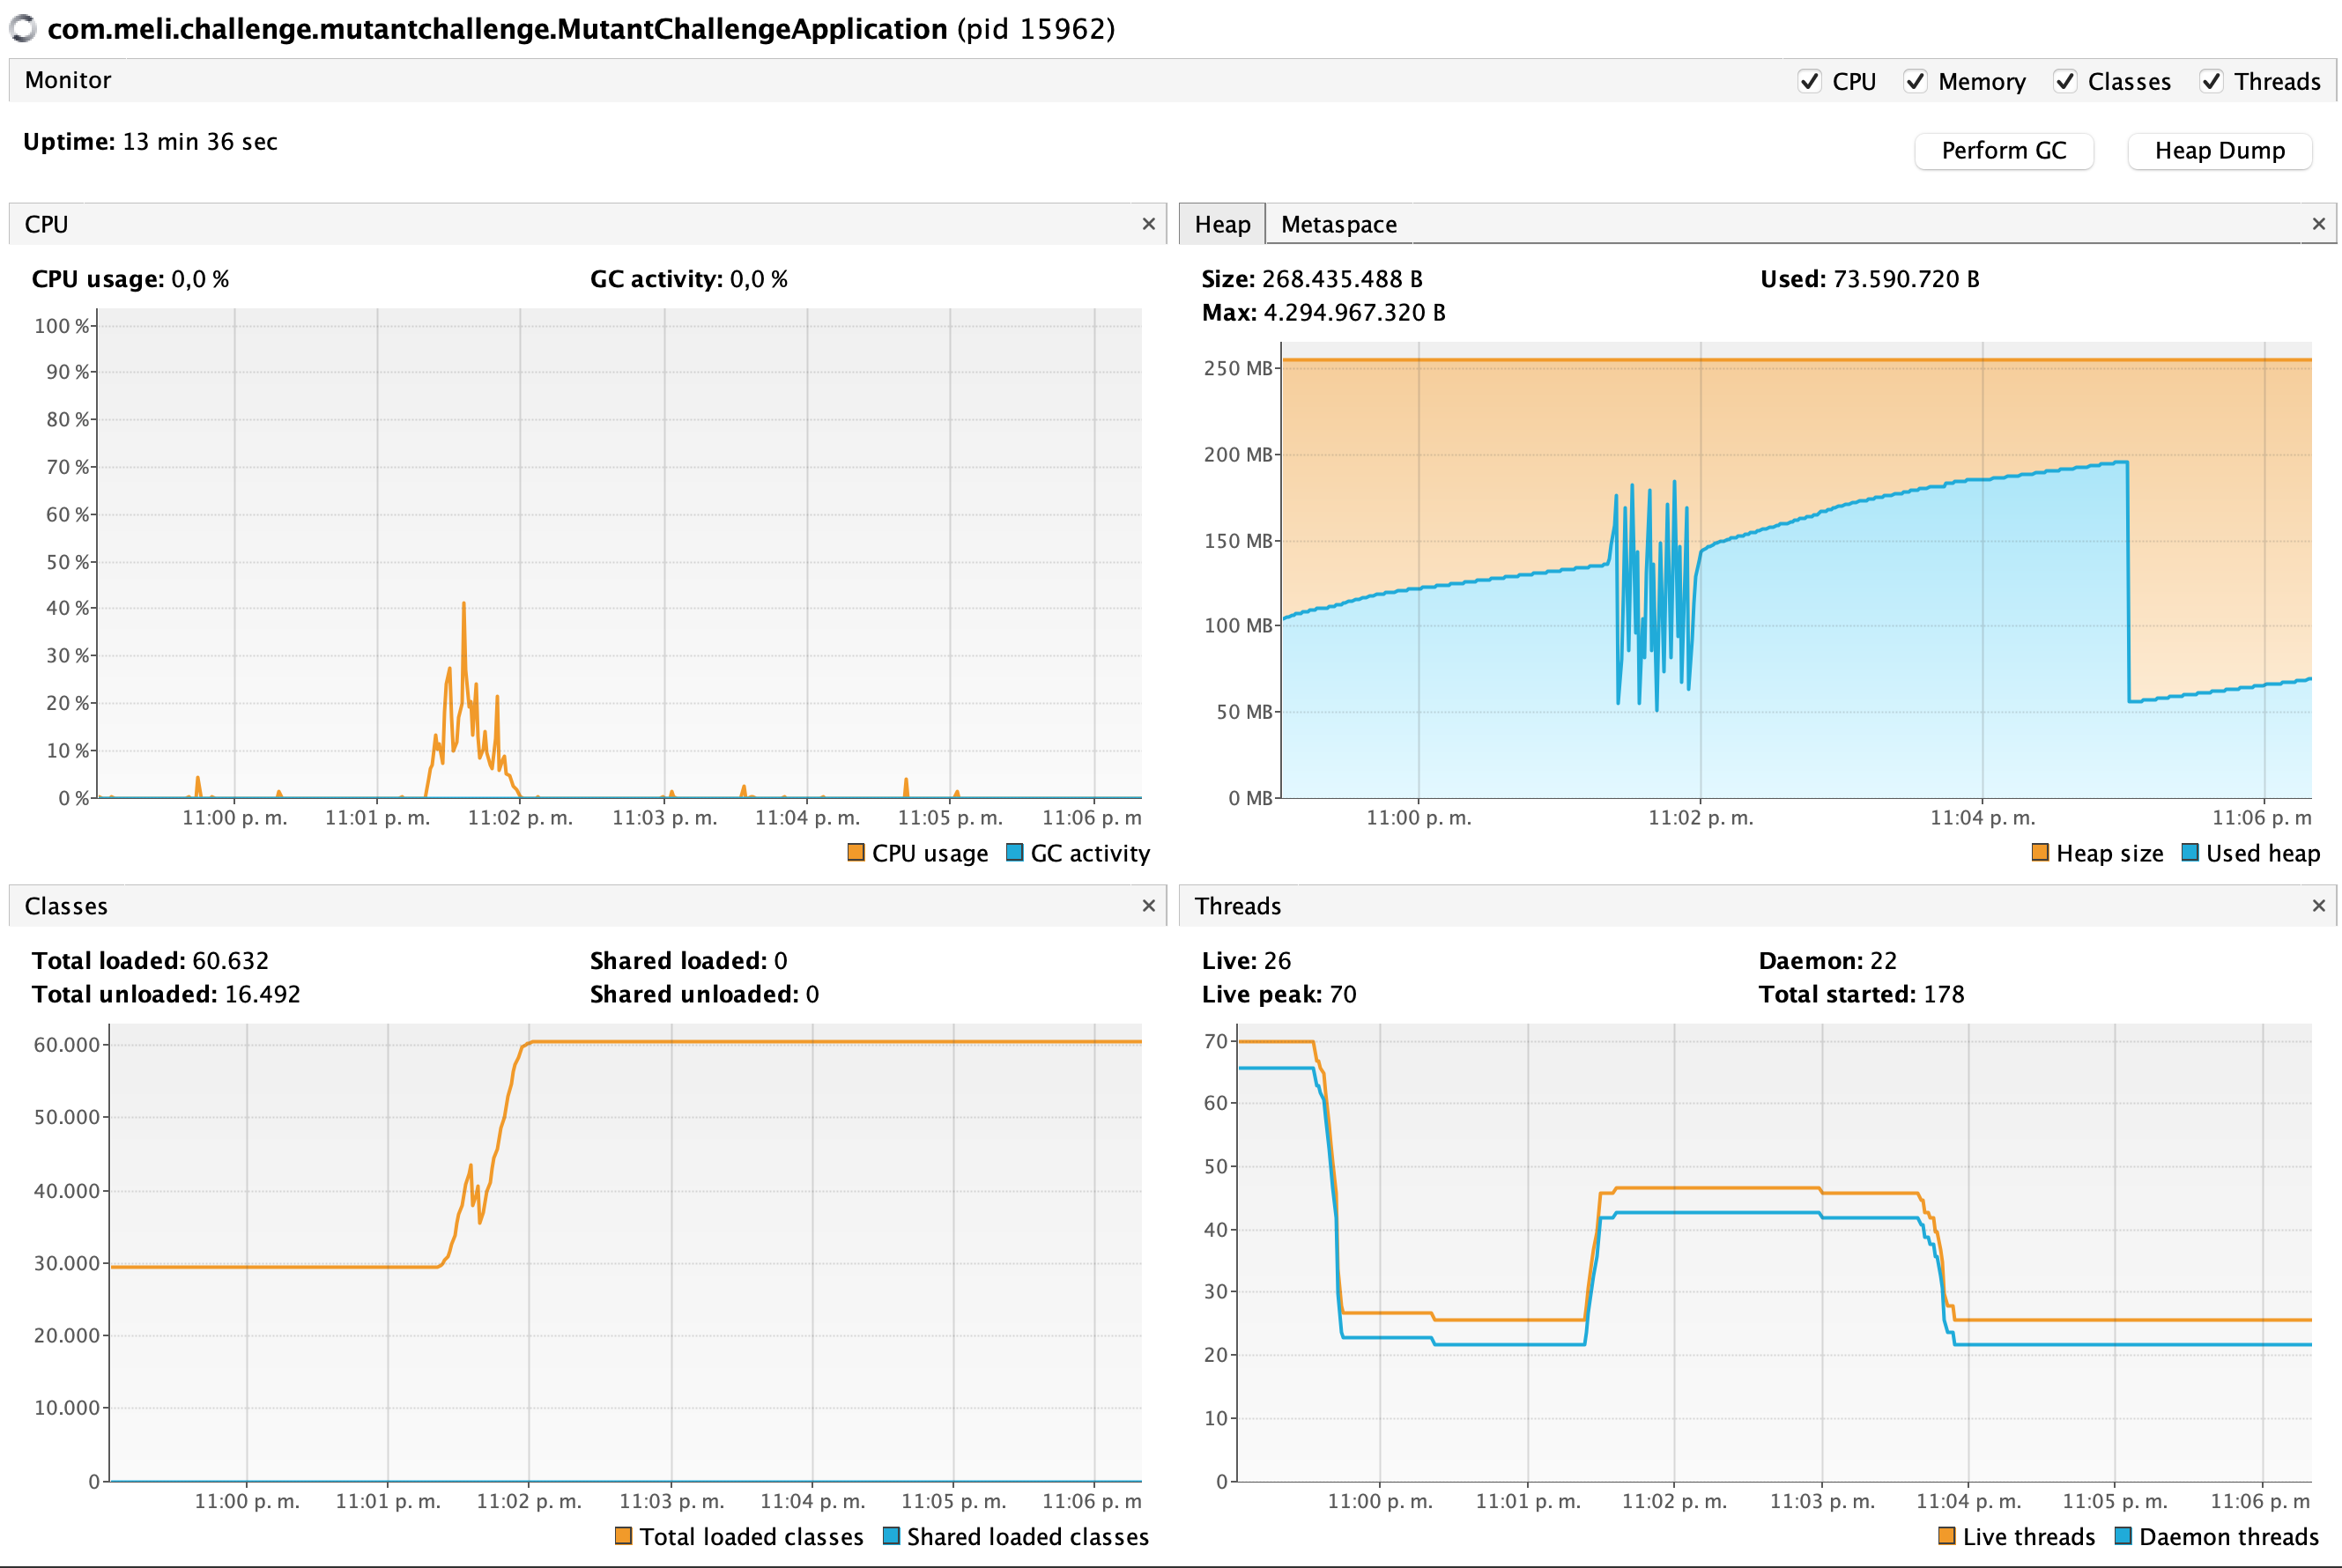Select the CPU usage legend marker
Image resolution: width=2342 pixels, height=1568 pixels.
856,853
